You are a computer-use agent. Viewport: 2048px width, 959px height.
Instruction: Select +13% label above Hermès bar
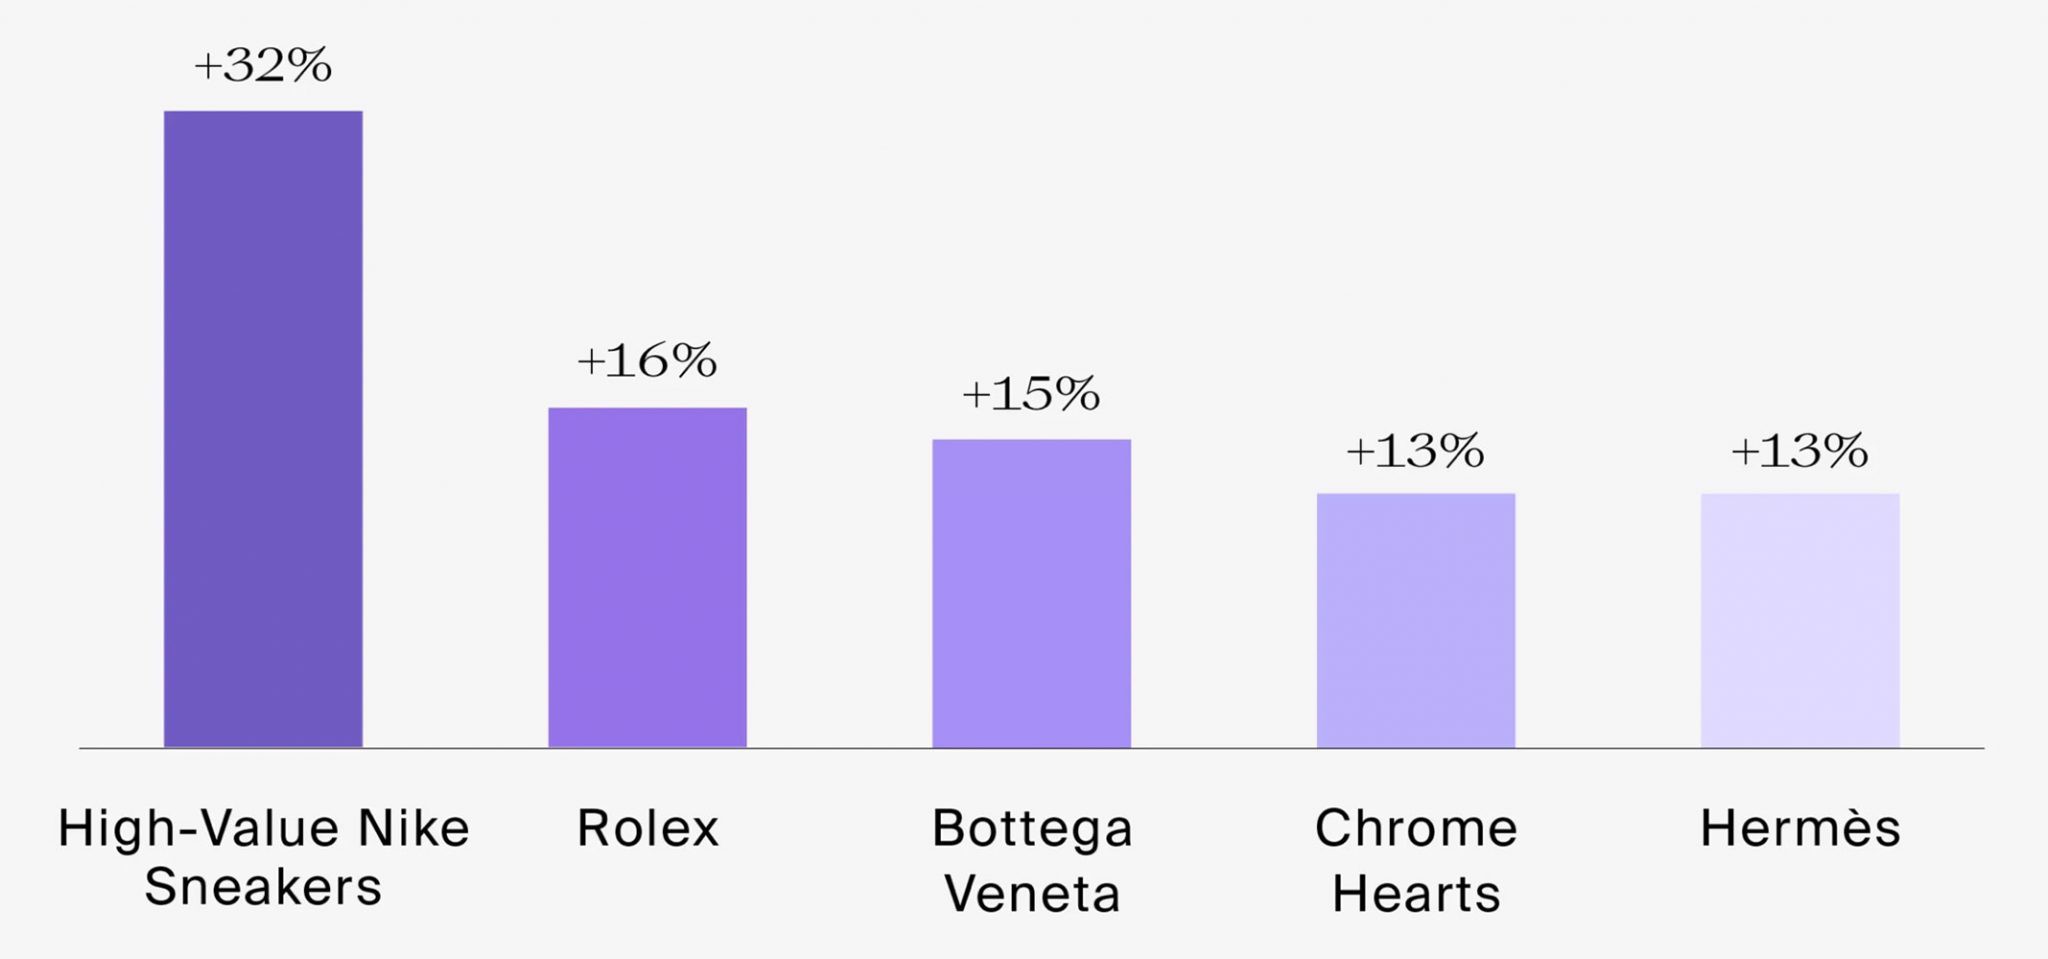click(1799, 451)
